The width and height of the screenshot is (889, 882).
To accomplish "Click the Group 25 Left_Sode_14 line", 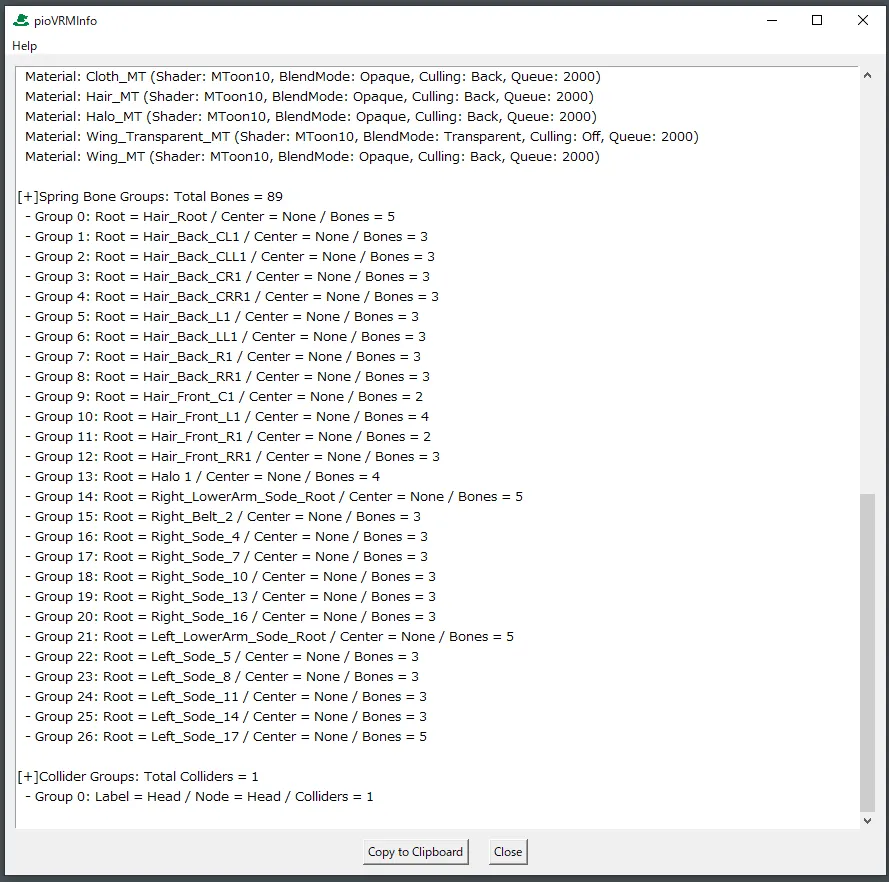I will (x=226, y=717).
